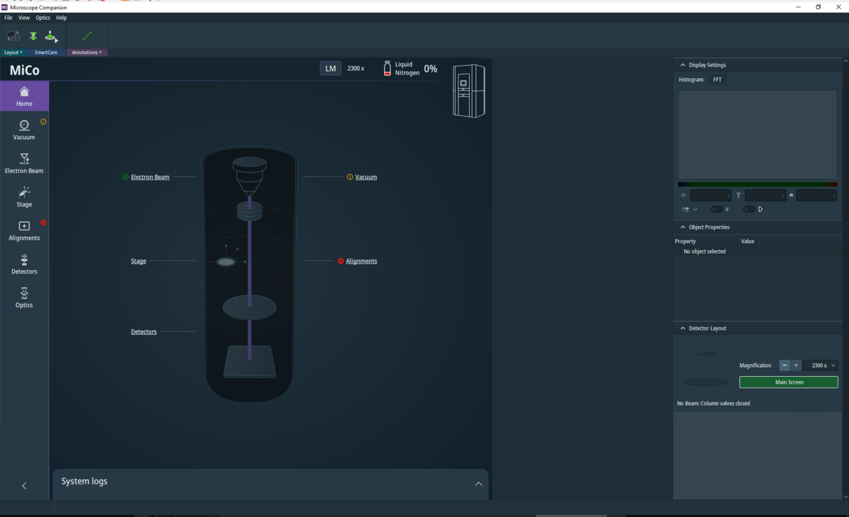Screen dimensions: 849x517
Task: Open the File menu
Action: coord(8,18)
